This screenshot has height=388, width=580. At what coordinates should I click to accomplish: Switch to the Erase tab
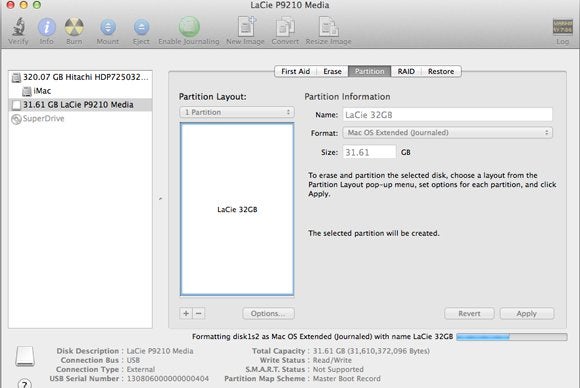click(x=332, y=71)
